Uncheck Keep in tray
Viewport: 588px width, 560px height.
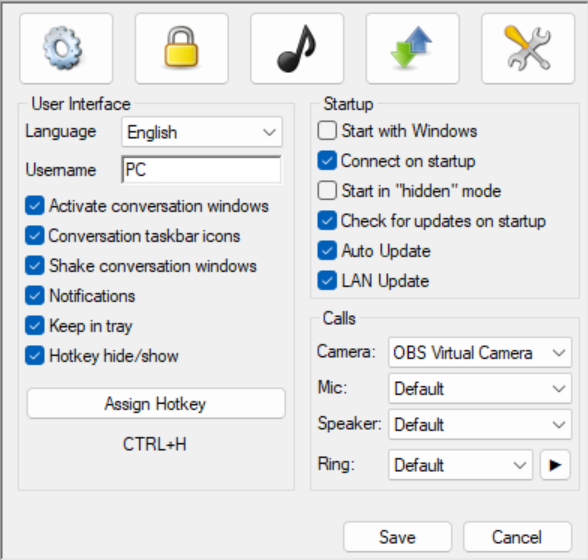34,326
